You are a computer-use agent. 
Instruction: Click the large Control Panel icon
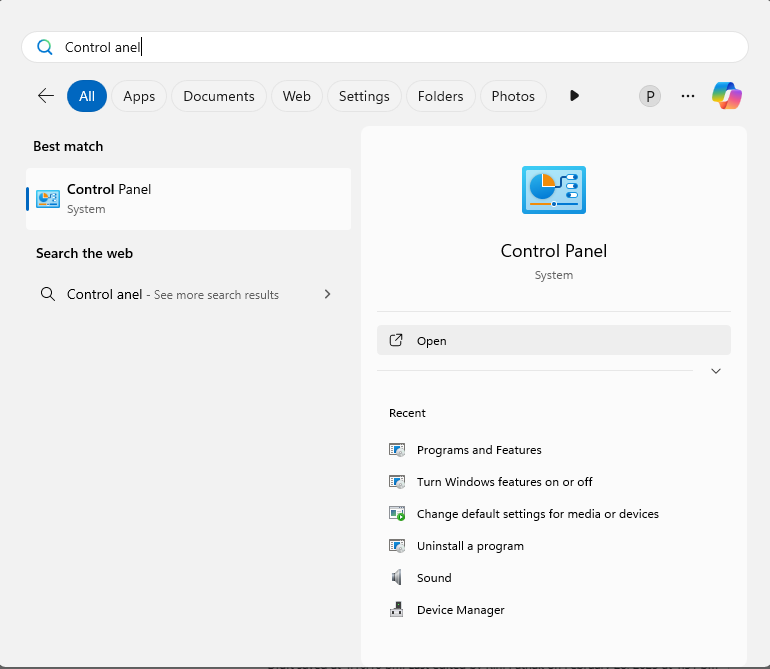[553, 190]
